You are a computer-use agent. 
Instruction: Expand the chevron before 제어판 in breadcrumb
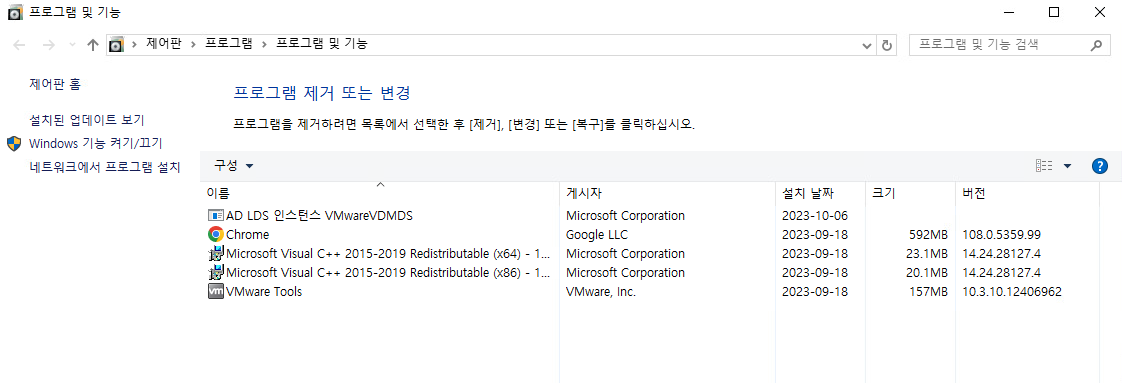click(135, 44)
